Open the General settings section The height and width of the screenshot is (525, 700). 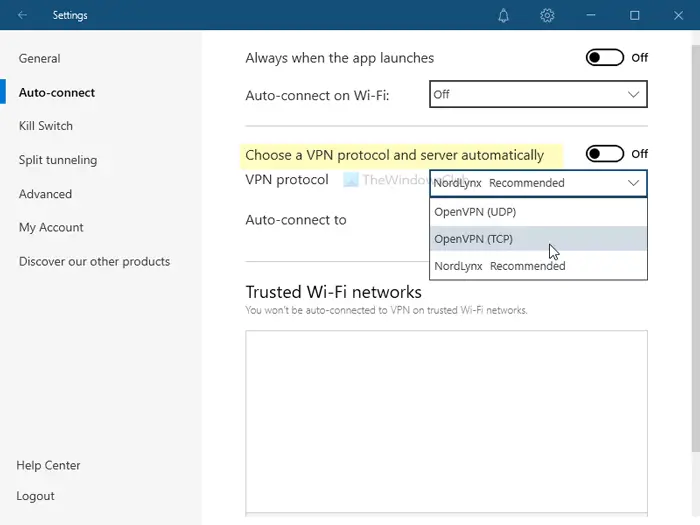(40, 59)
